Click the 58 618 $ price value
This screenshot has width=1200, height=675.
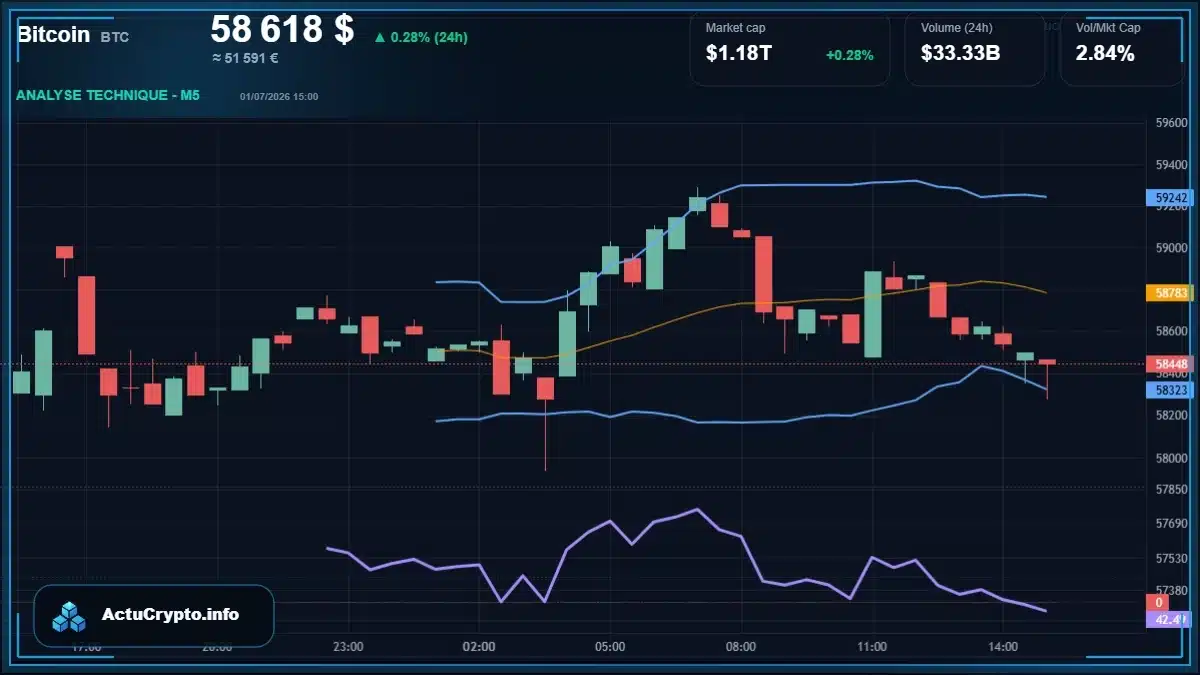[282, 29]
